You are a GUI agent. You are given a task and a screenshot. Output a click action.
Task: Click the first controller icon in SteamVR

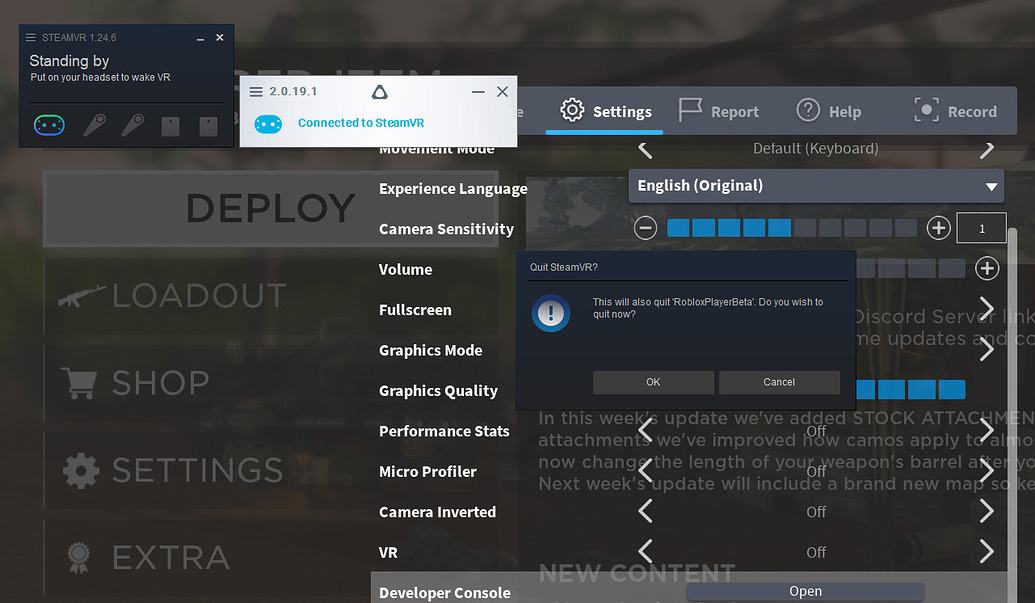pos(94,126)
